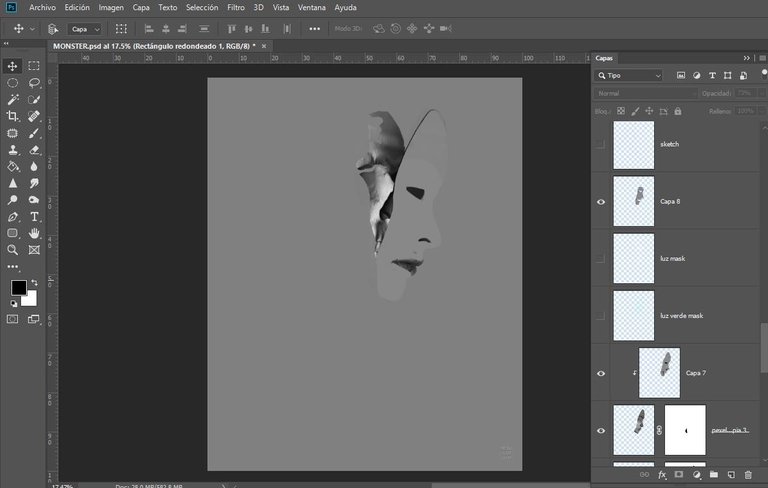Create a new layer group
The height and width of the screenshot is (488, 768).
(x=714, y=474)
